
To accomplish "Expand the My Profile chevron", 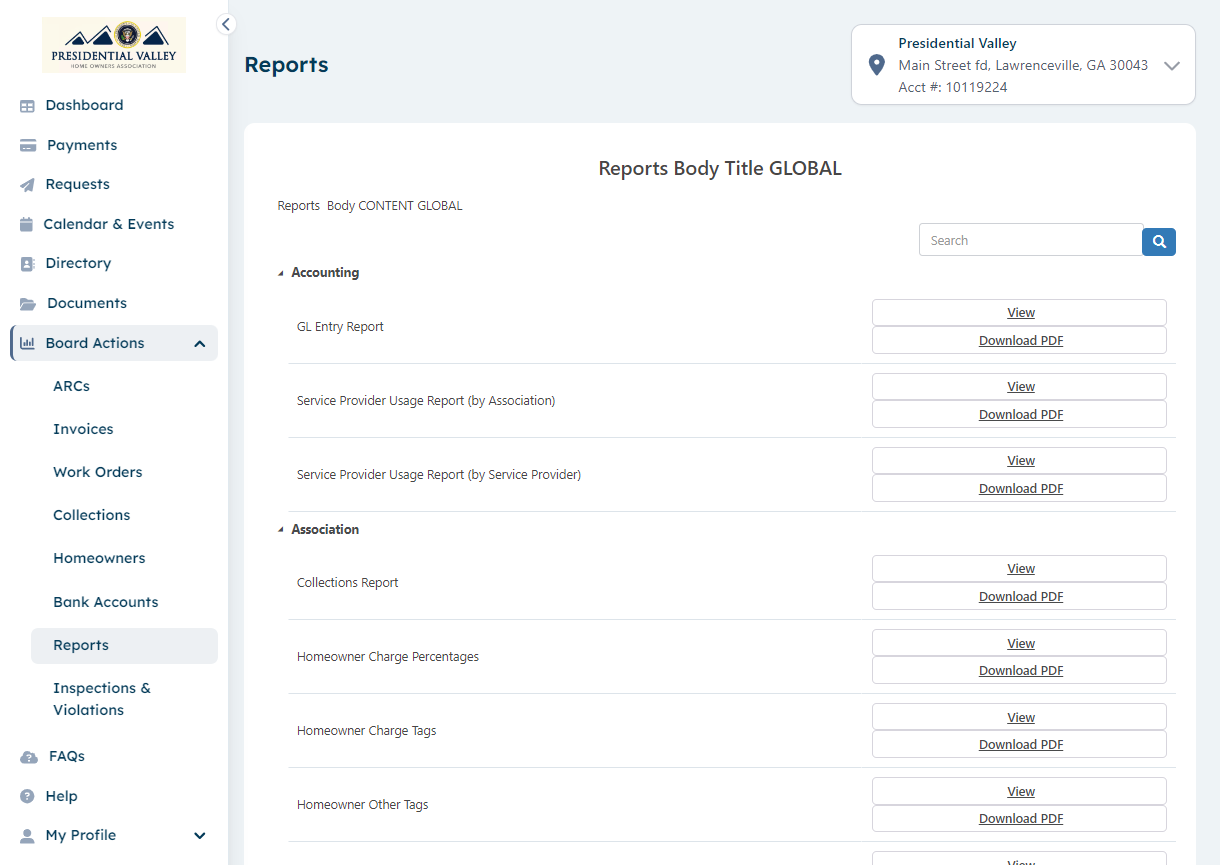I will [x=200, y=836].
